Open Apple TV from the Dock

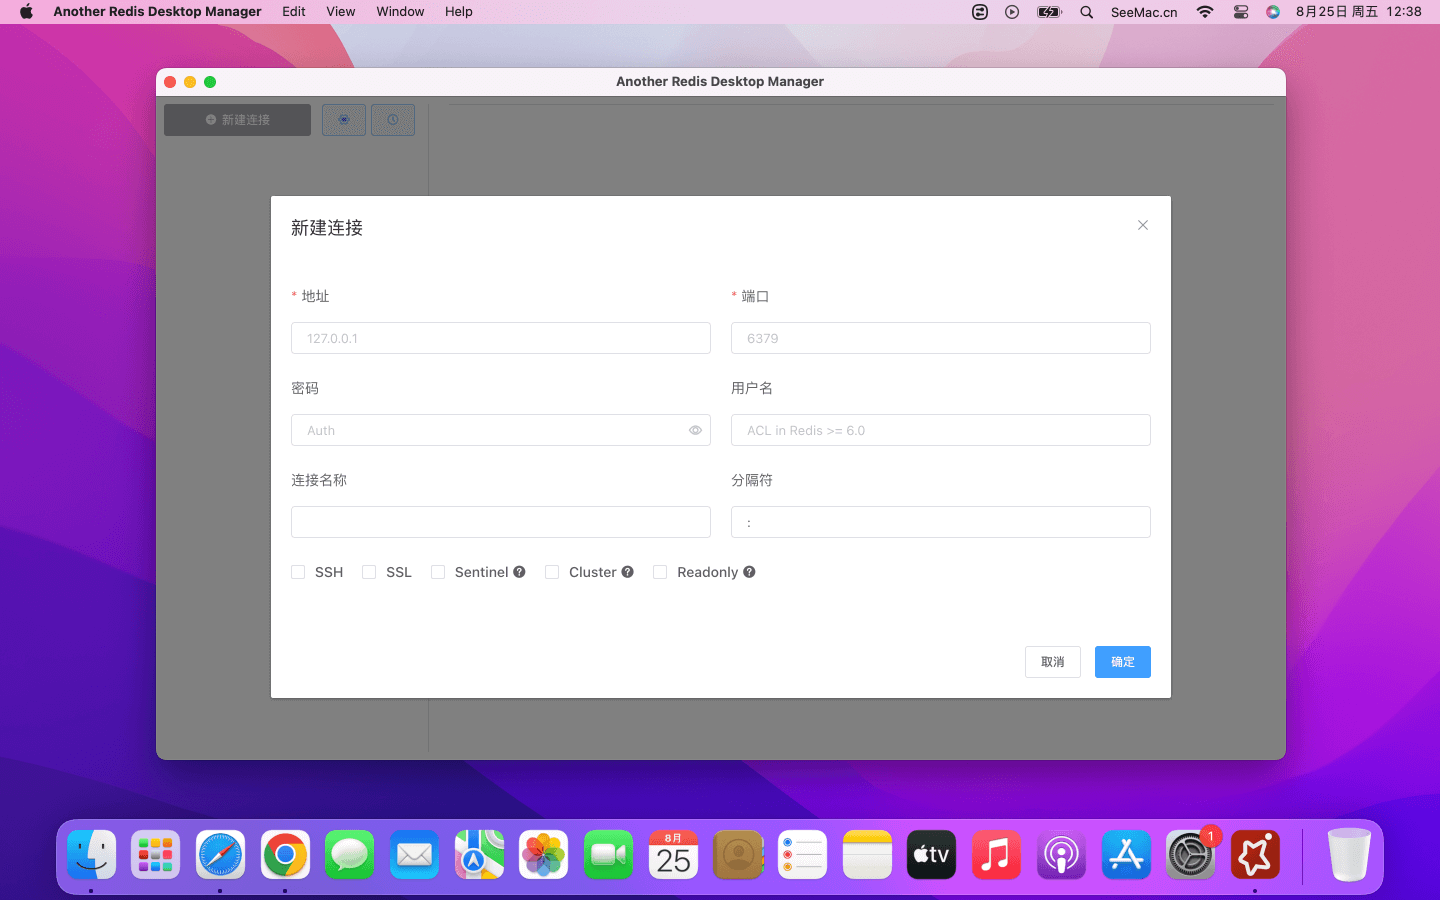(x=931, y=855)
